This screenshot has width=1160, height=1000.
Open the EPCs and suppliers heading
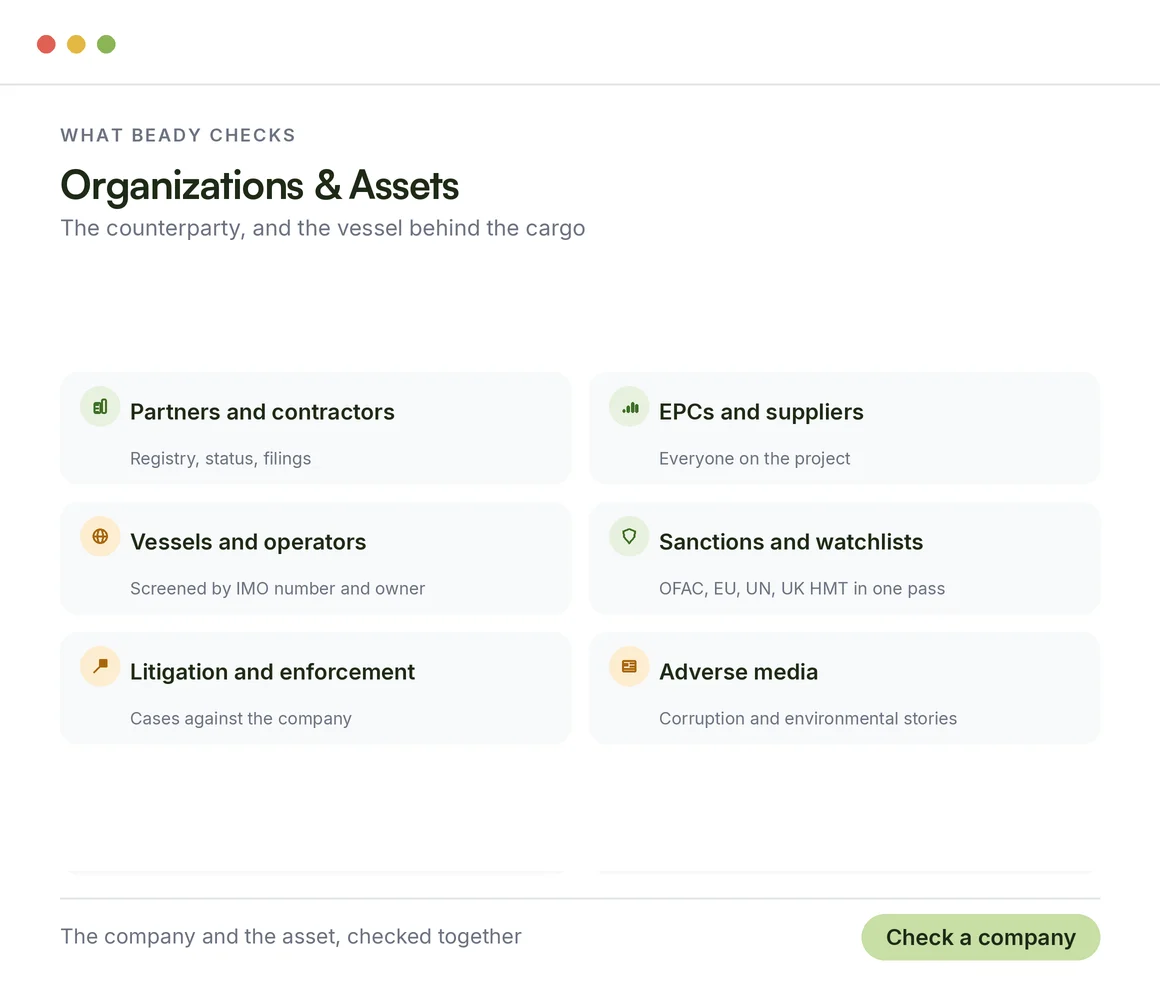tap(761, 412)
